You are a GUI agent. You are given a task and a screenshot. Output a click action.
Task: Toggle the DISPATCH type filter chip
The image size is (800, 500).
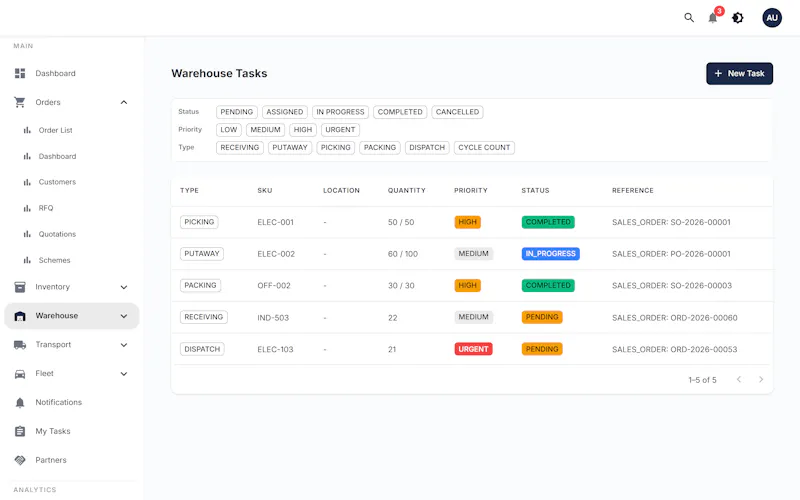(427, 147)
